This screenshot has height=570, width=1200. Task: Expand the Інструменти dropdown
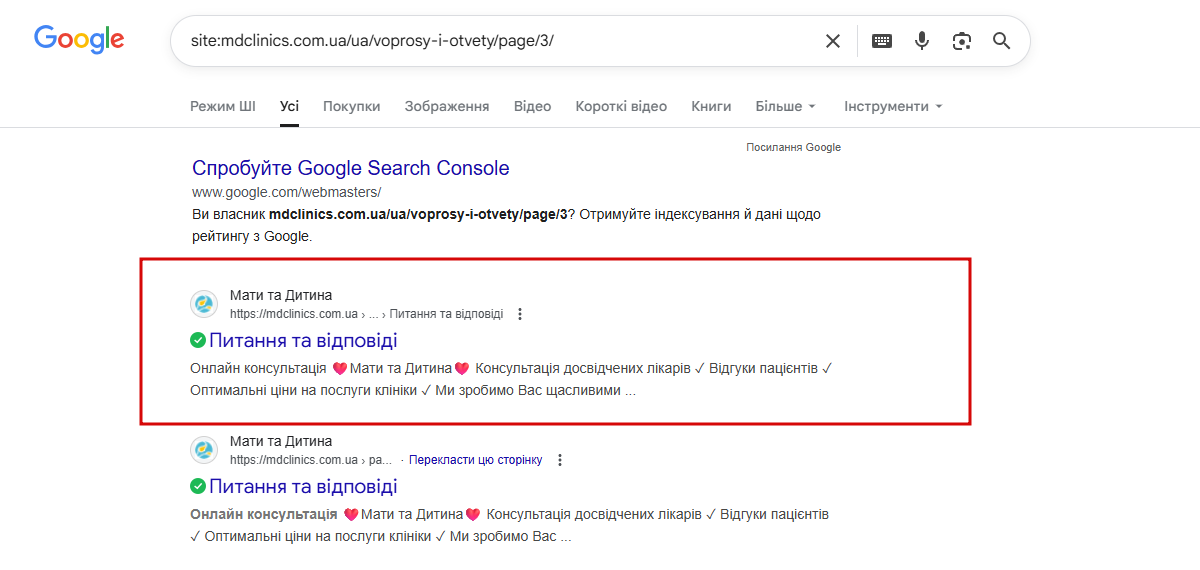pos(892,106)
